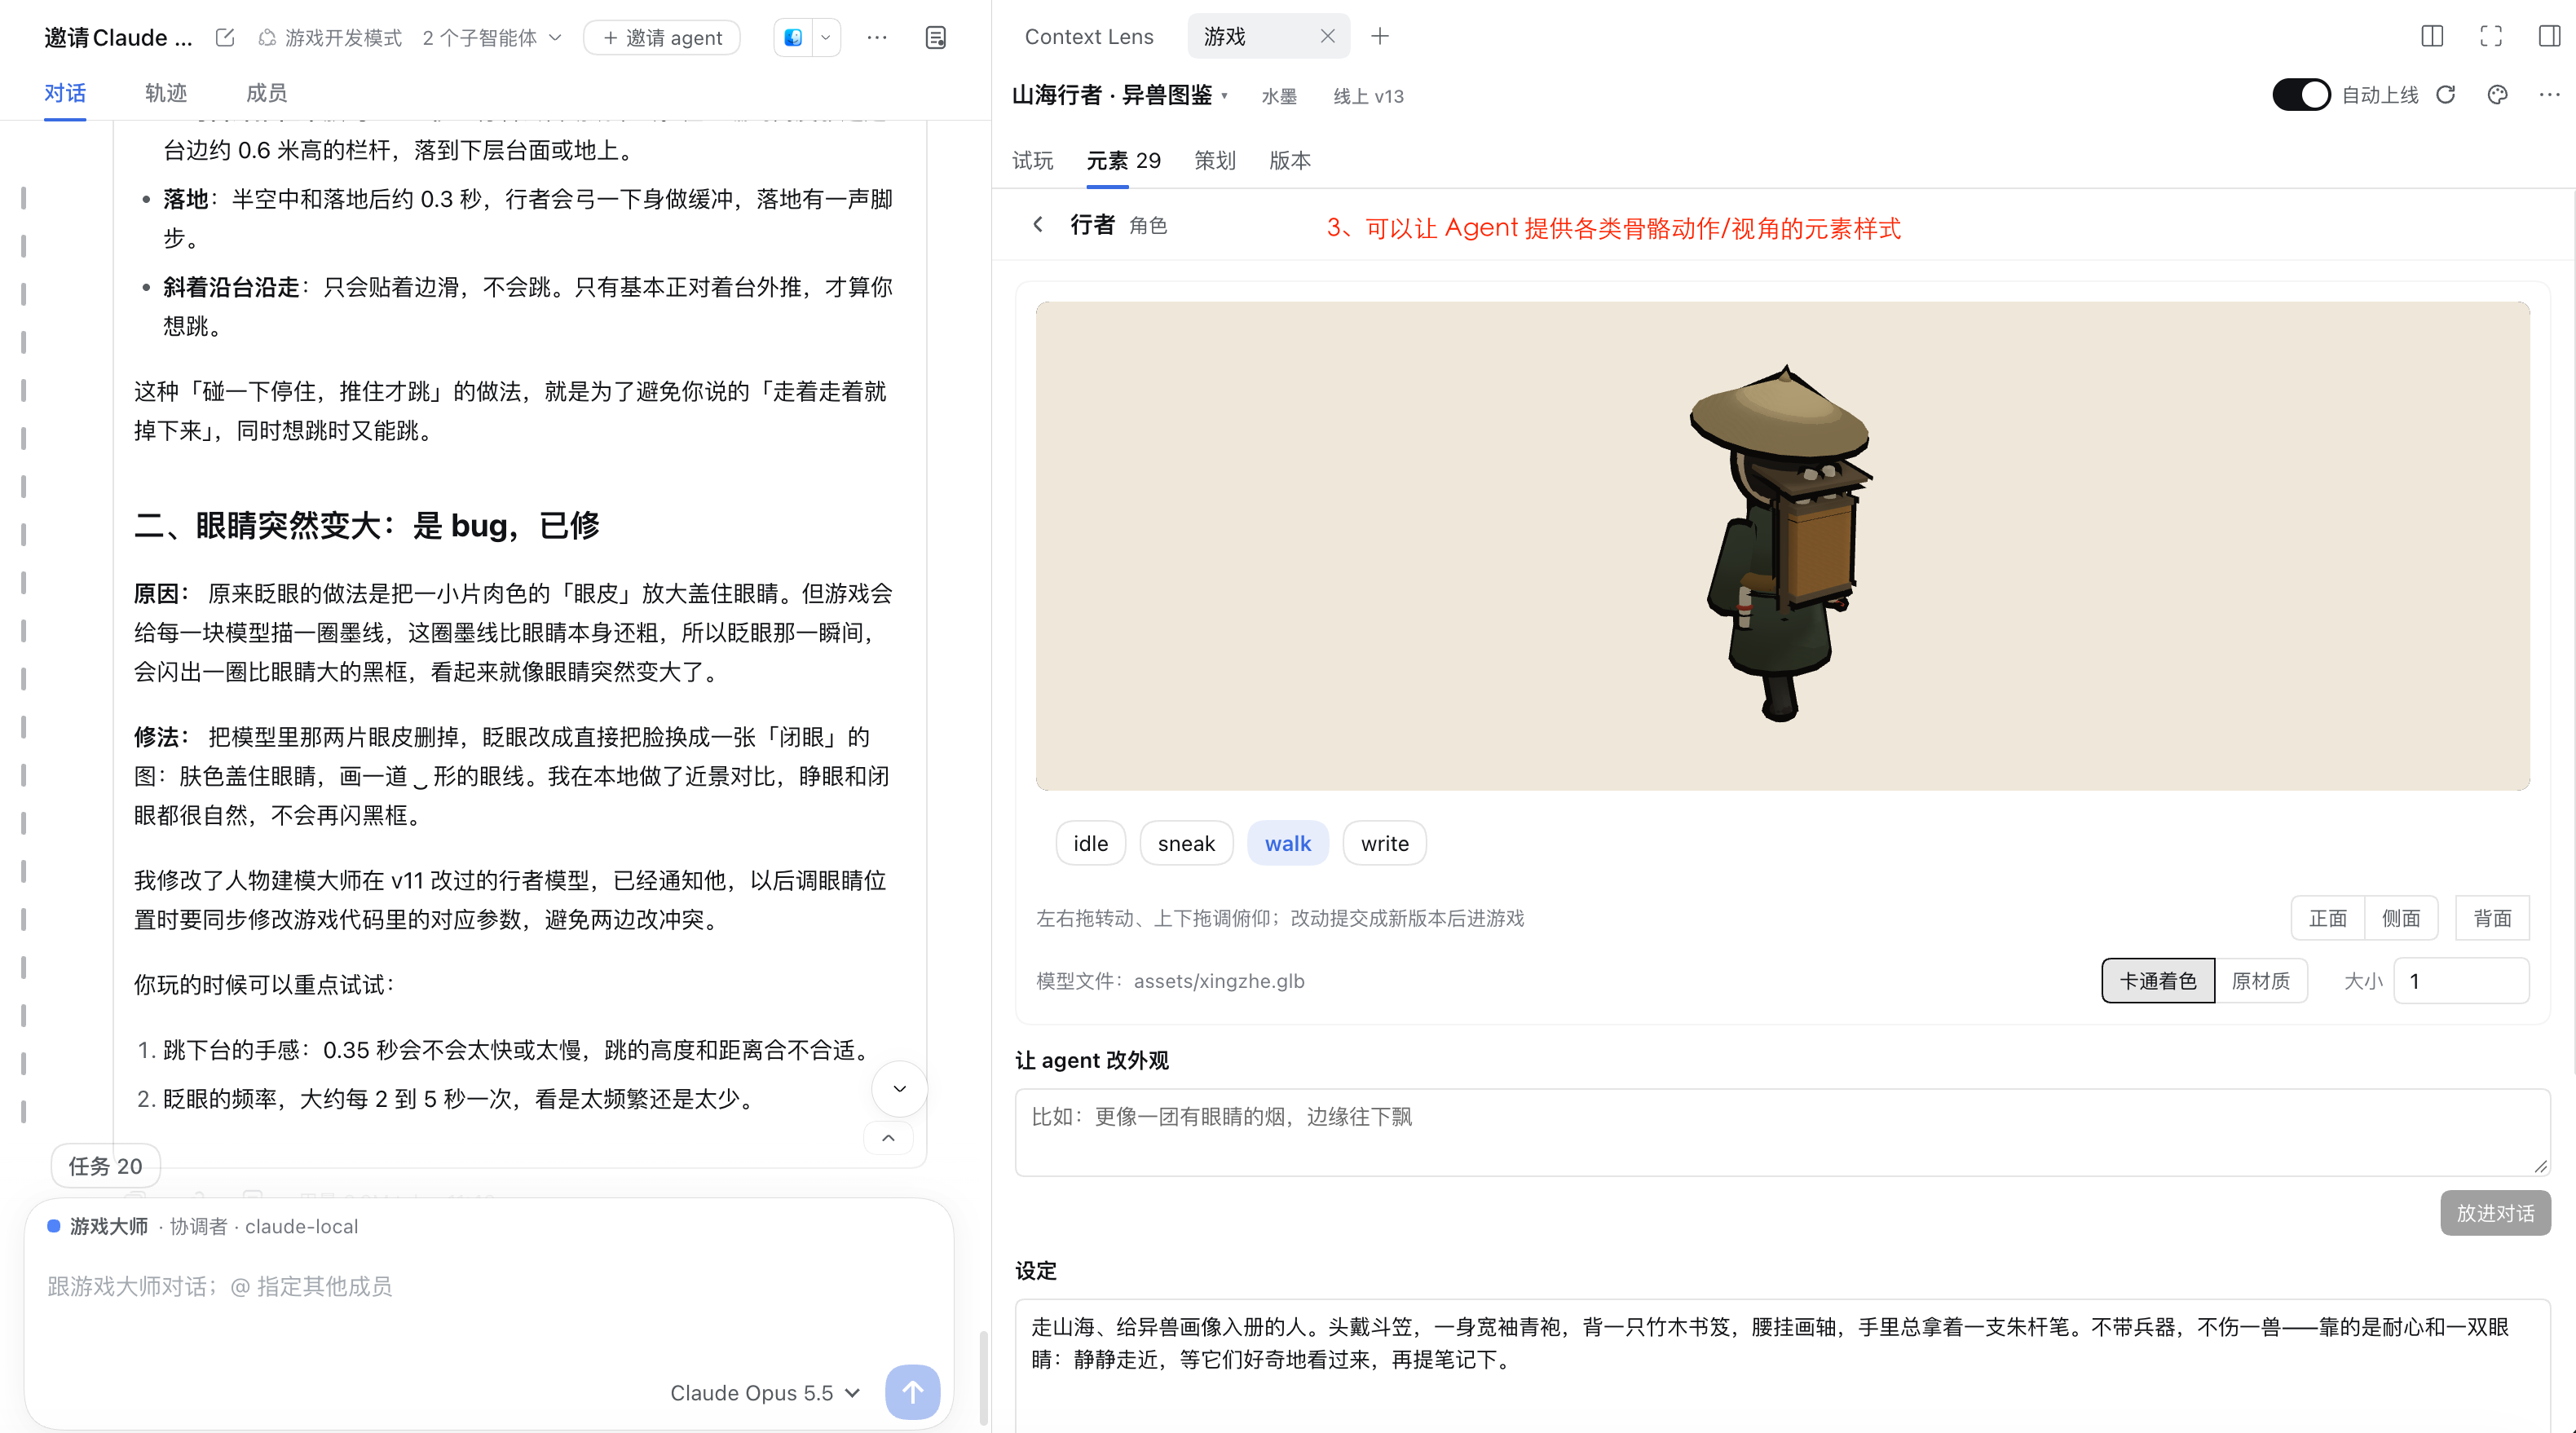
Task: Open the 试玩 tab
Action: pos(1032,160)
